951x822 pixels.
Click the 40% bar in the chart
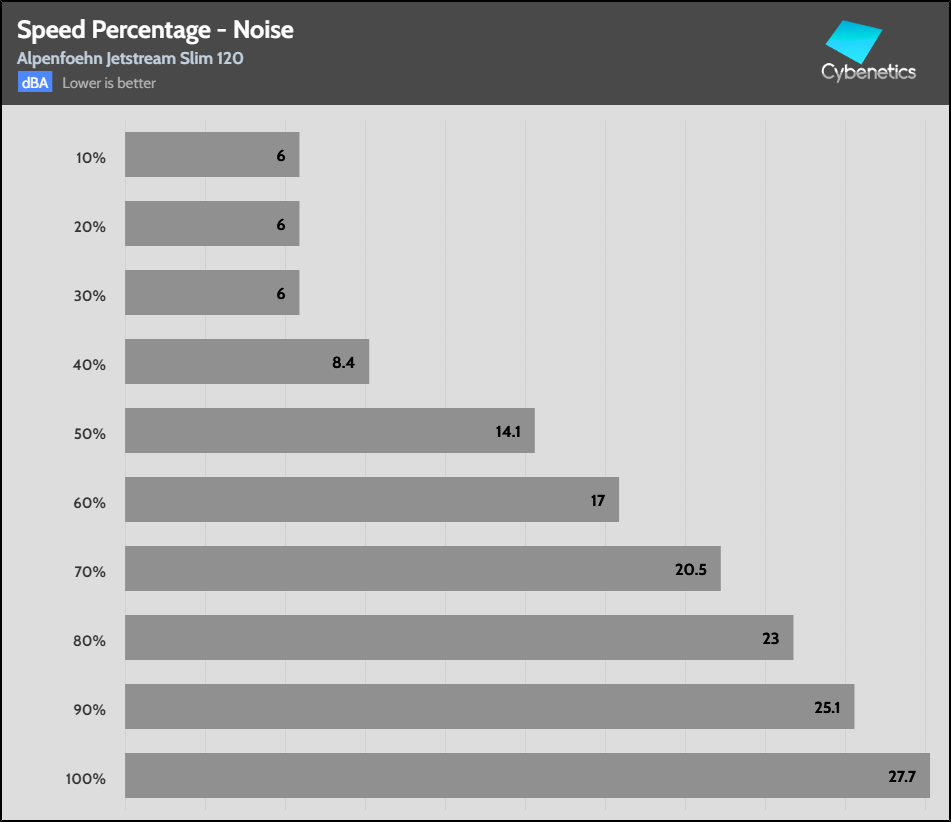pyautogui.click(x=246, y=361)
